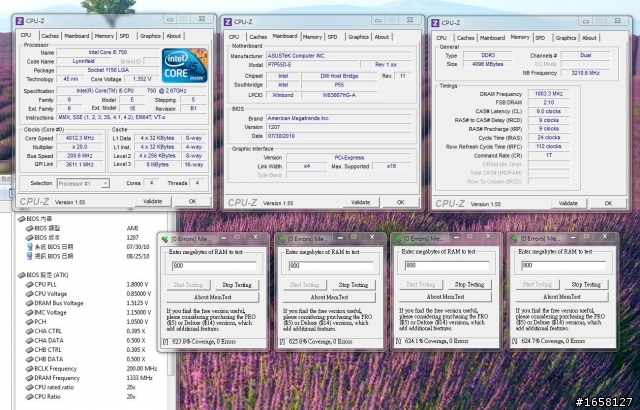Image resolution: width=640 pixels, height=410 pixels.
Task: Click the first MemTest window's green icon
Action: click(x=164, y=239)
